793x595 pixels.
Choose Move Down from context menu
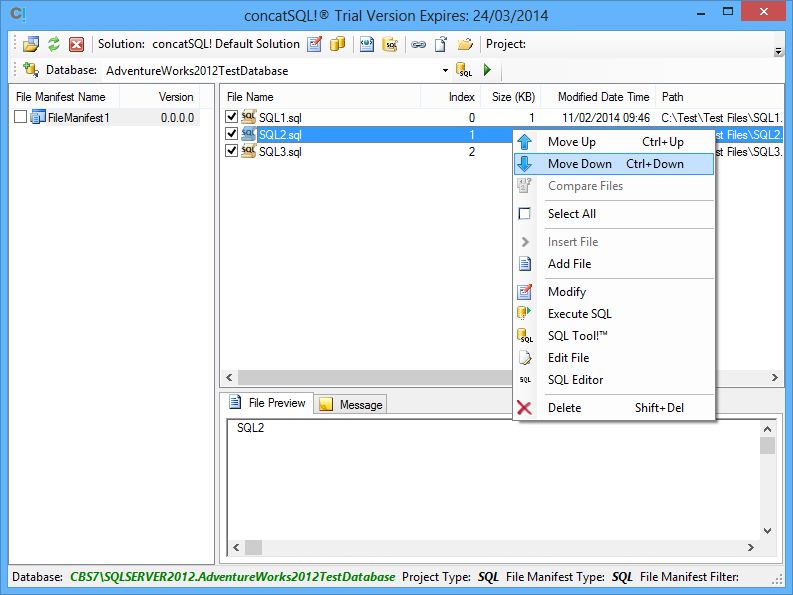614,164
